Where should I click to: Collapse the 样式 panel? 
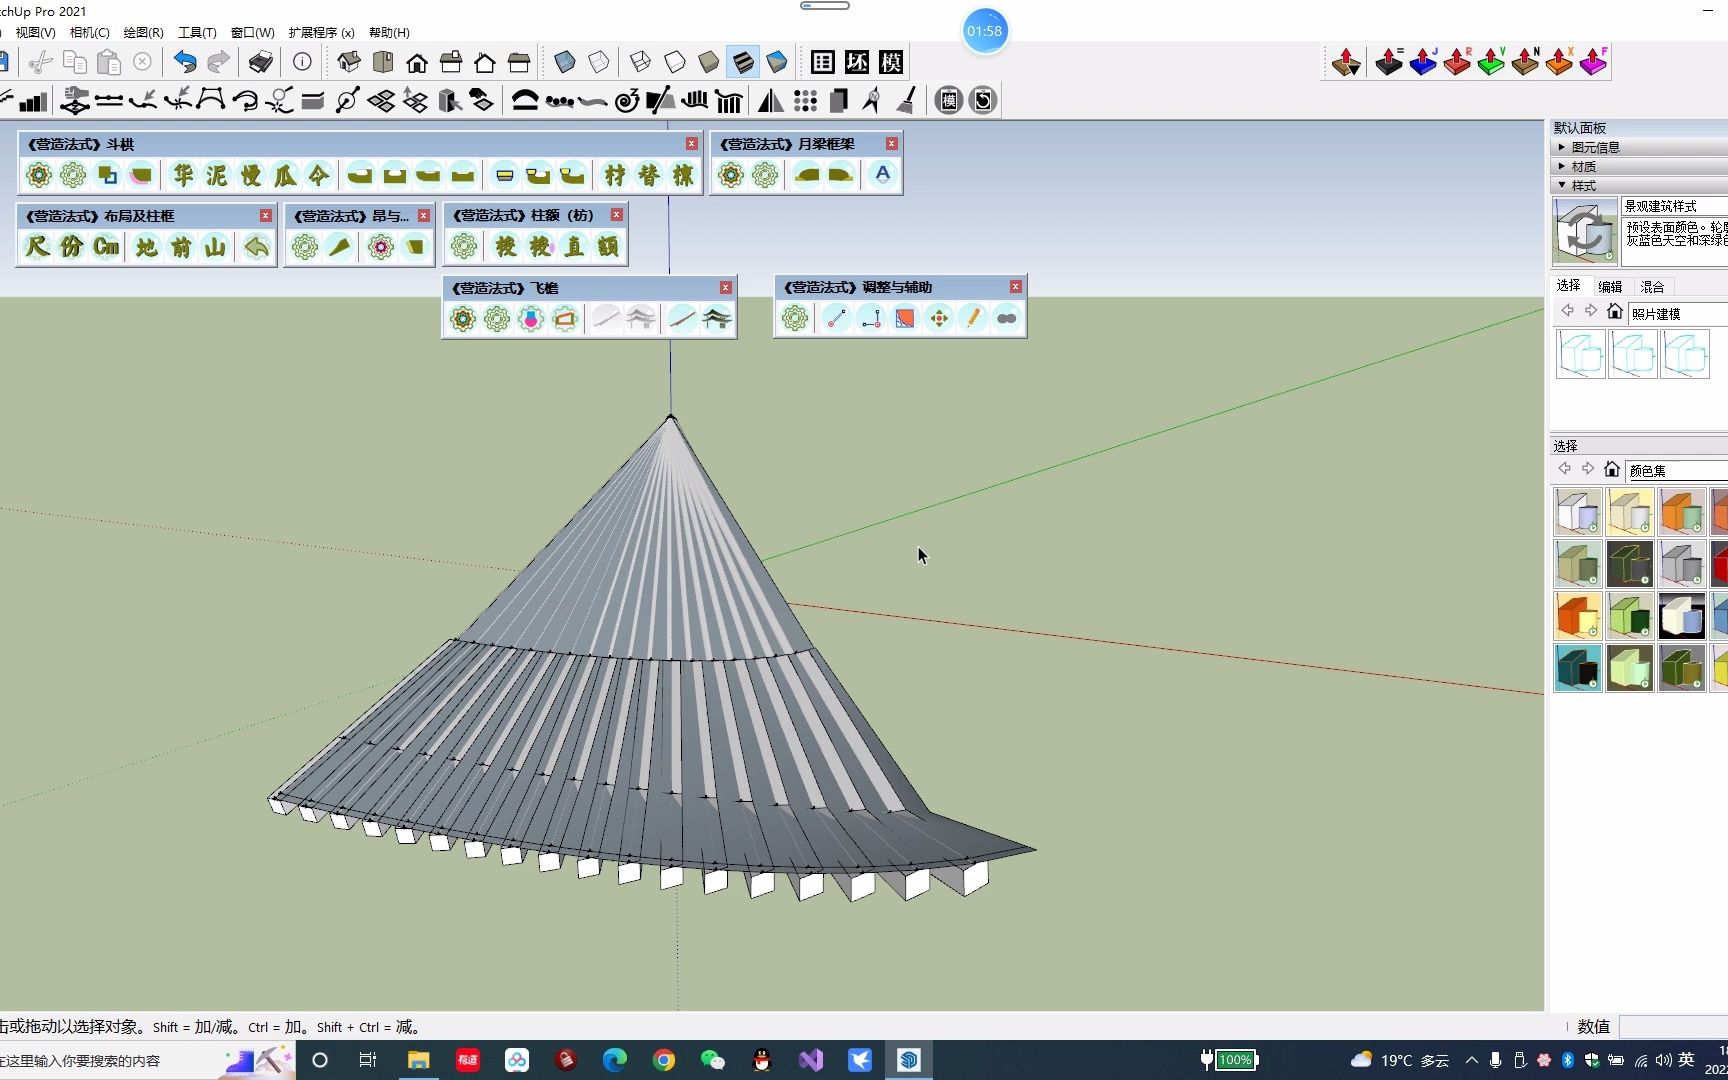pyautogui.click(x=1582, y=185)
